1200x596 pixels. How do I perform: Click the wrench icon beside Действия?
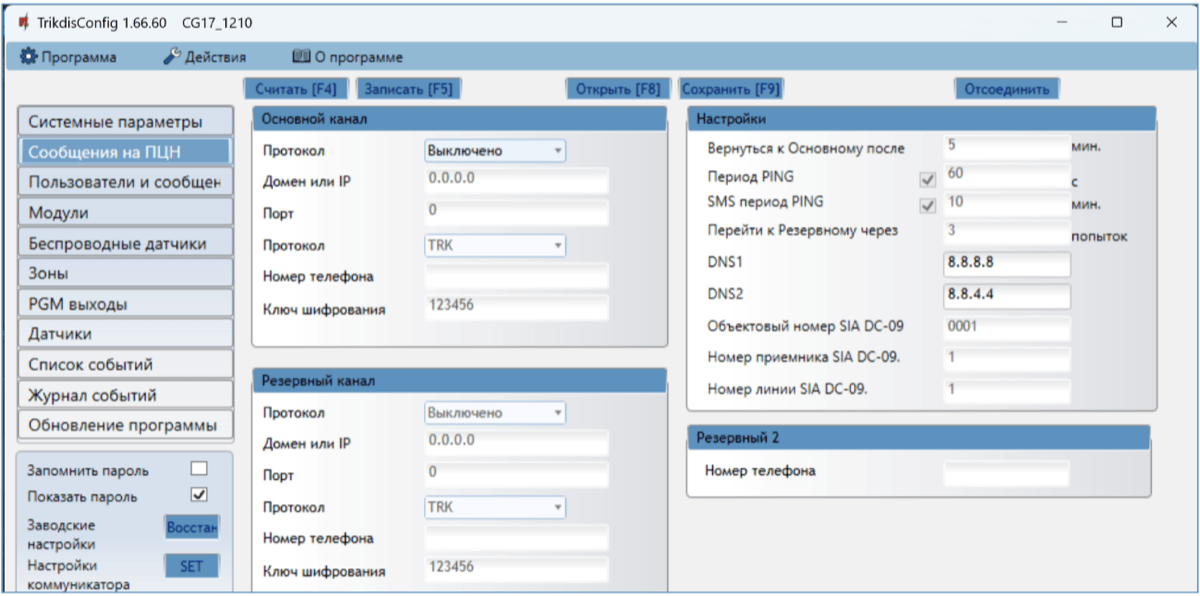tap(171, 57)
